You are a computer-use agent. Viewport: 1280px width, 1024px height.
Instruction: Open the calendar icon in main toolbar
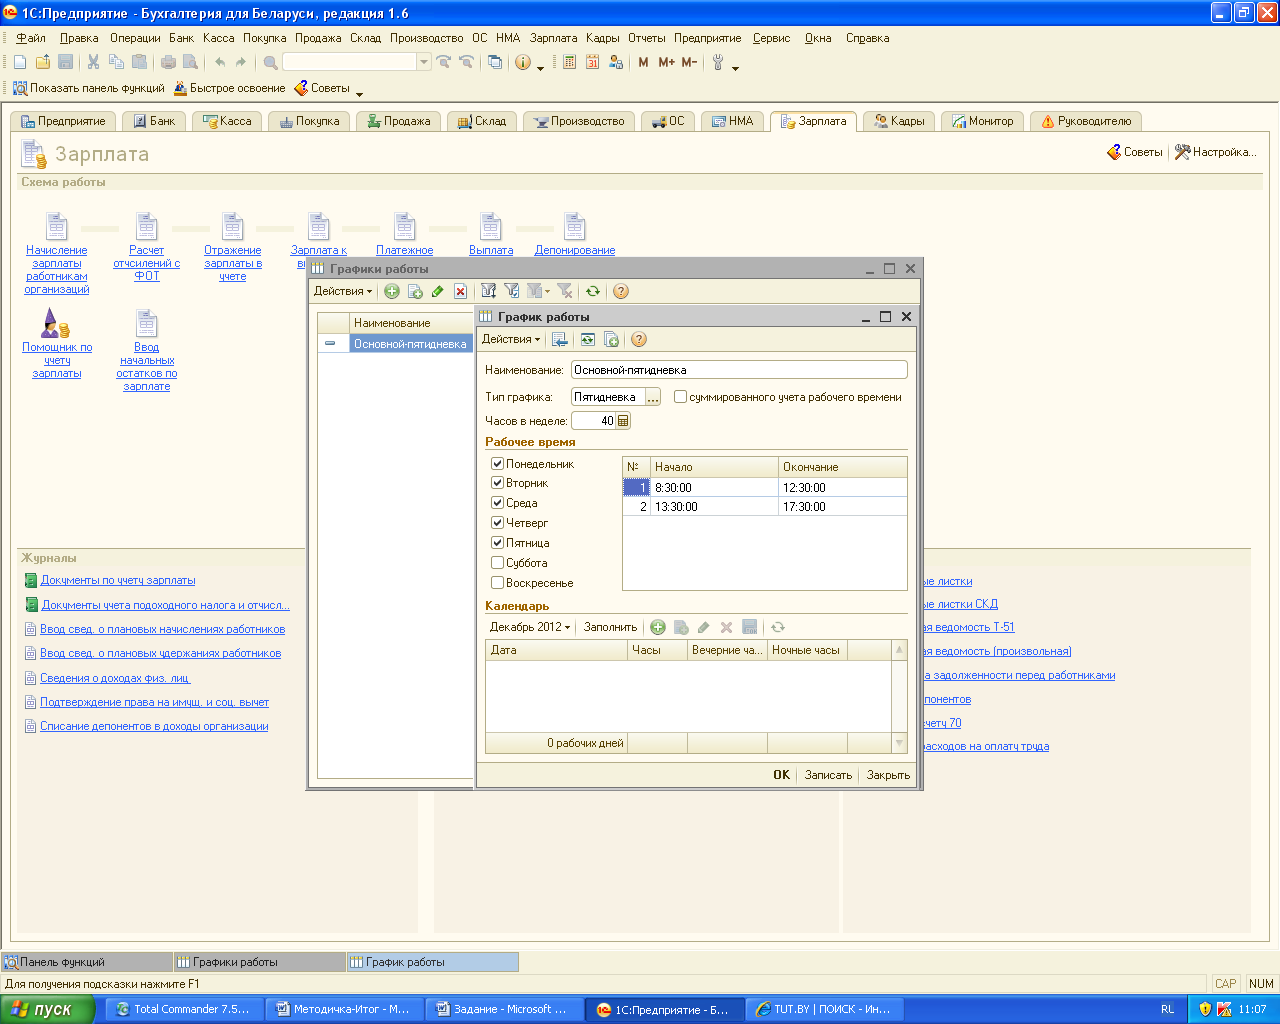(x=592, y=62)
